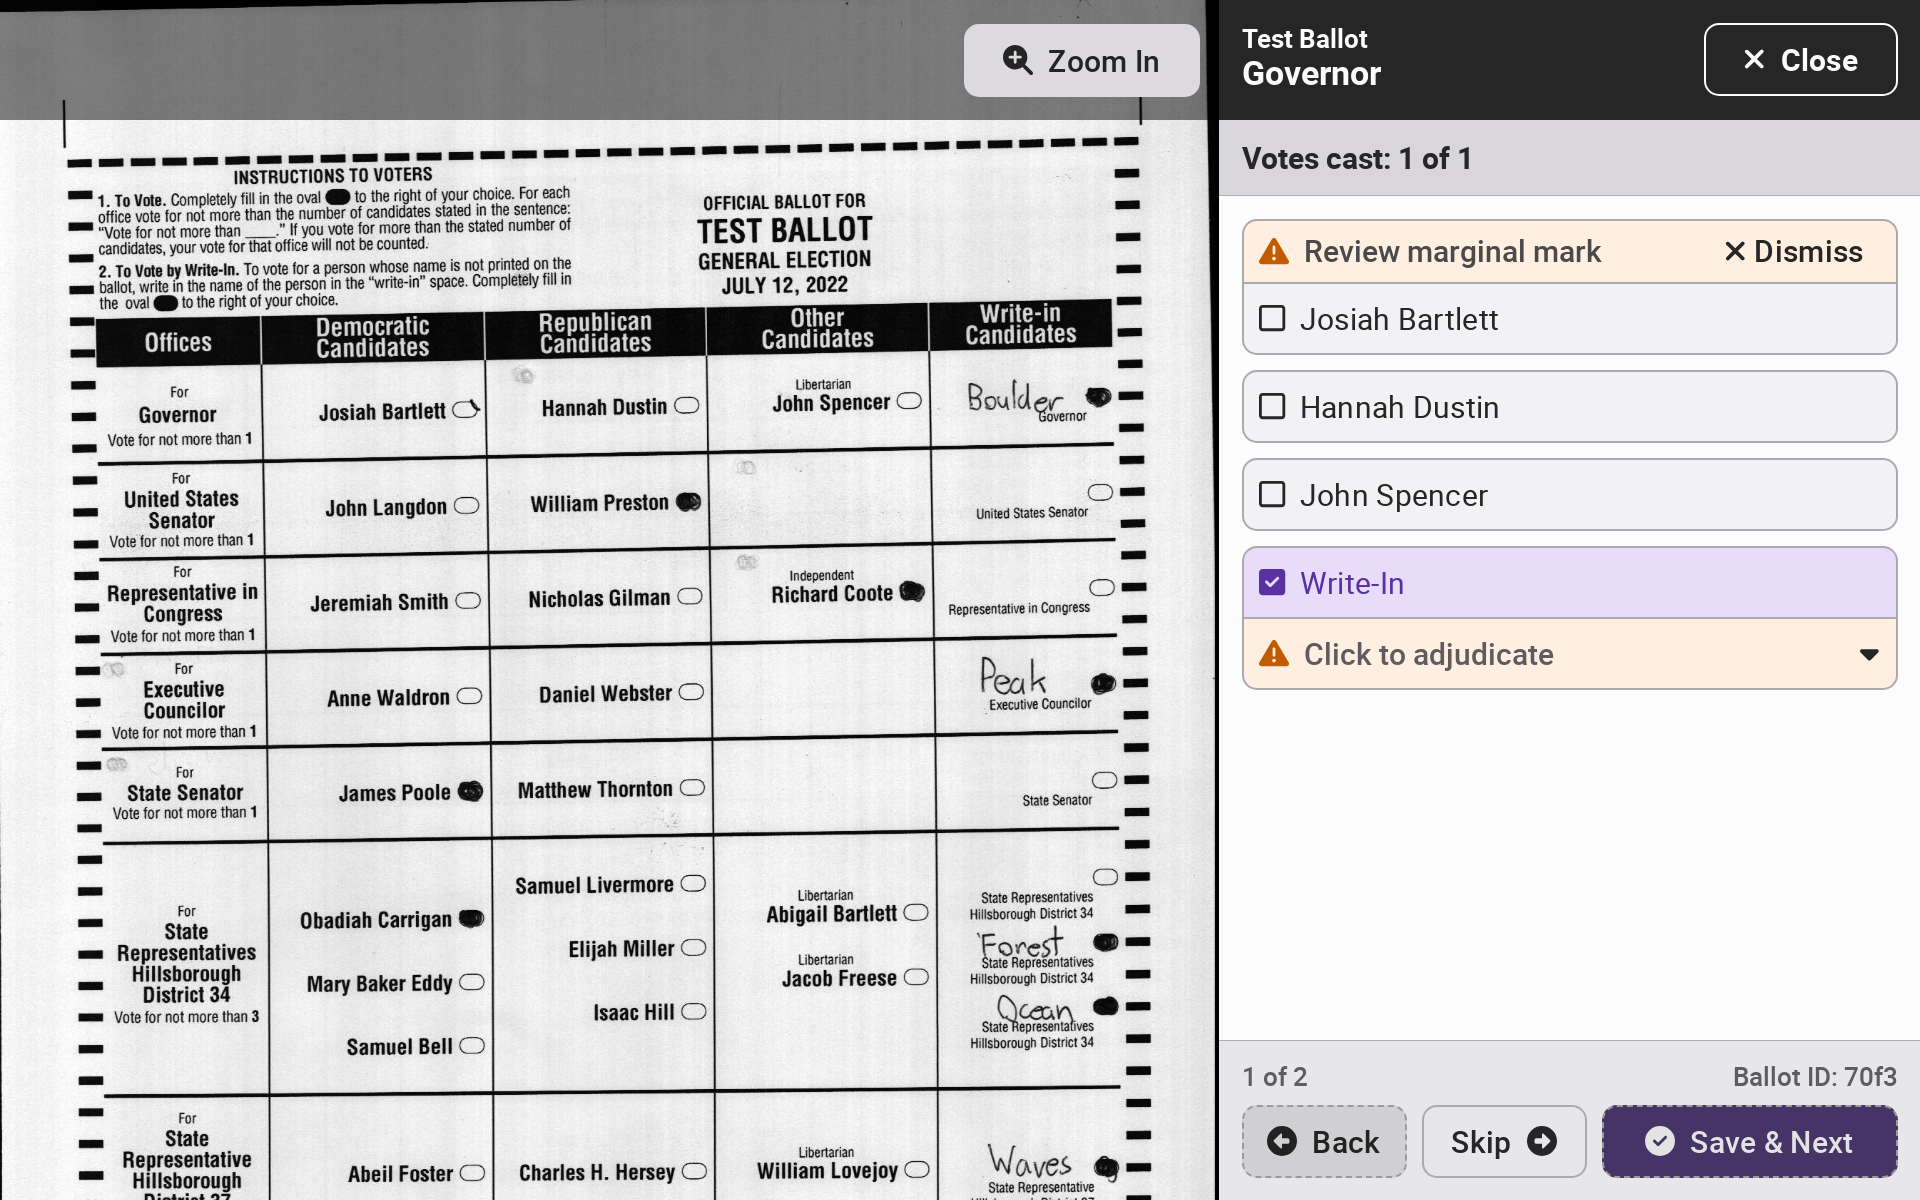Click the Zoom In magnifier icon
The image size is (1920, 1200).
(1017, 60)
